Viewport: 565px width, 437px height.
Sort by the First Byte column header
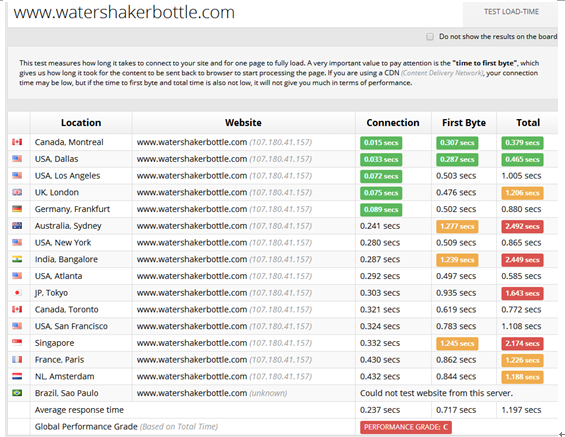pyautogui.click(x=464, y=122)
